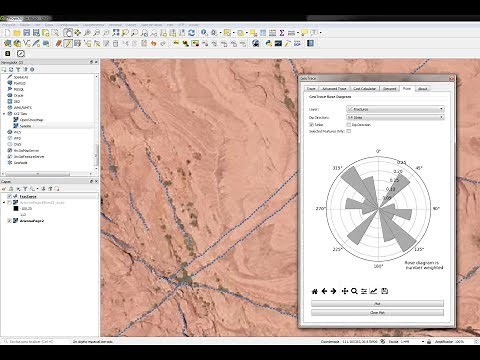Select the OpenStreetMap tile entry
The image size is (480, 360).
(31, 120)
